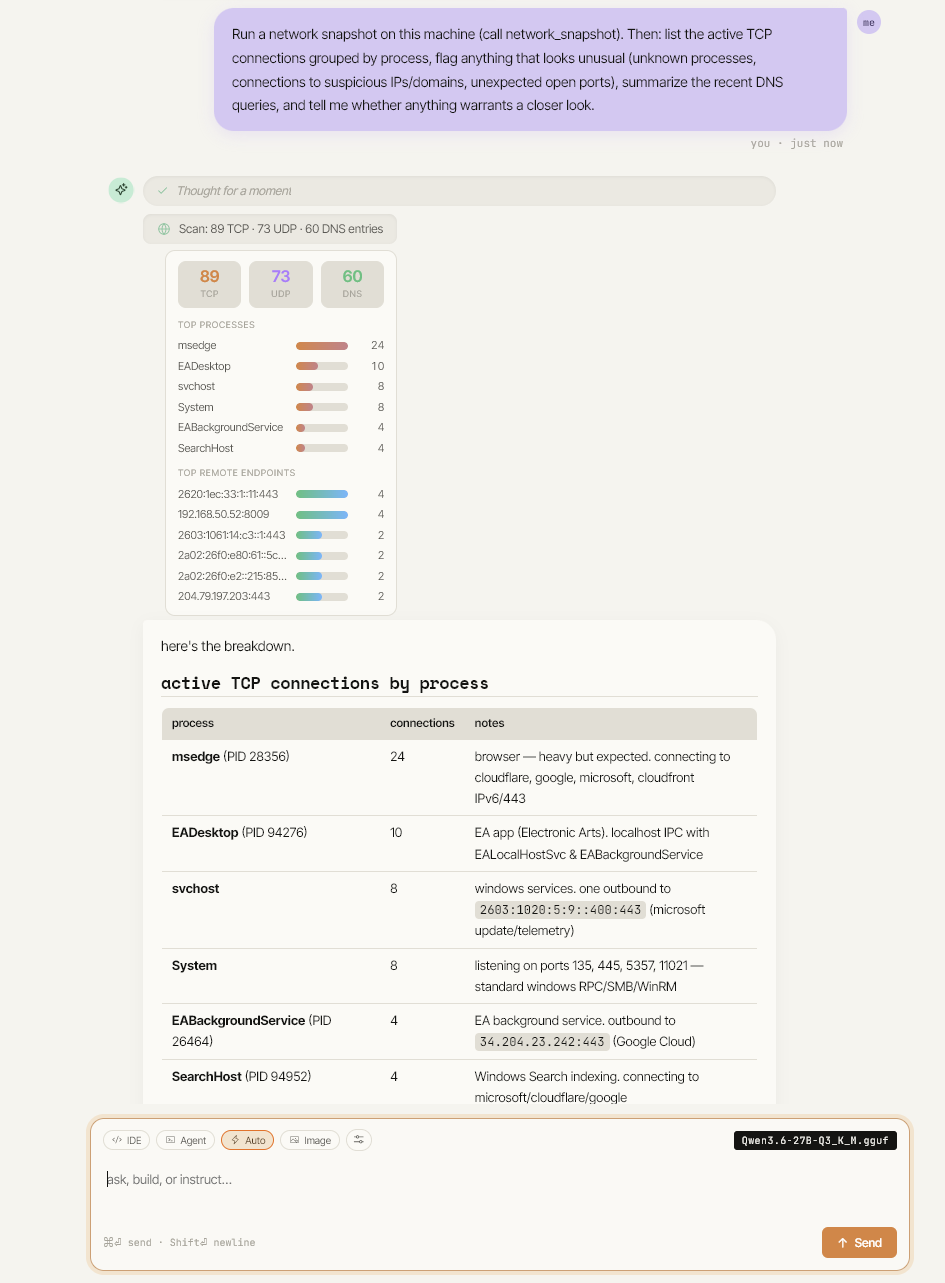This screenshot has height=1283, width=945.
Task: Select Image mode
Action: pyautogui.click(x=310, y=1140)
